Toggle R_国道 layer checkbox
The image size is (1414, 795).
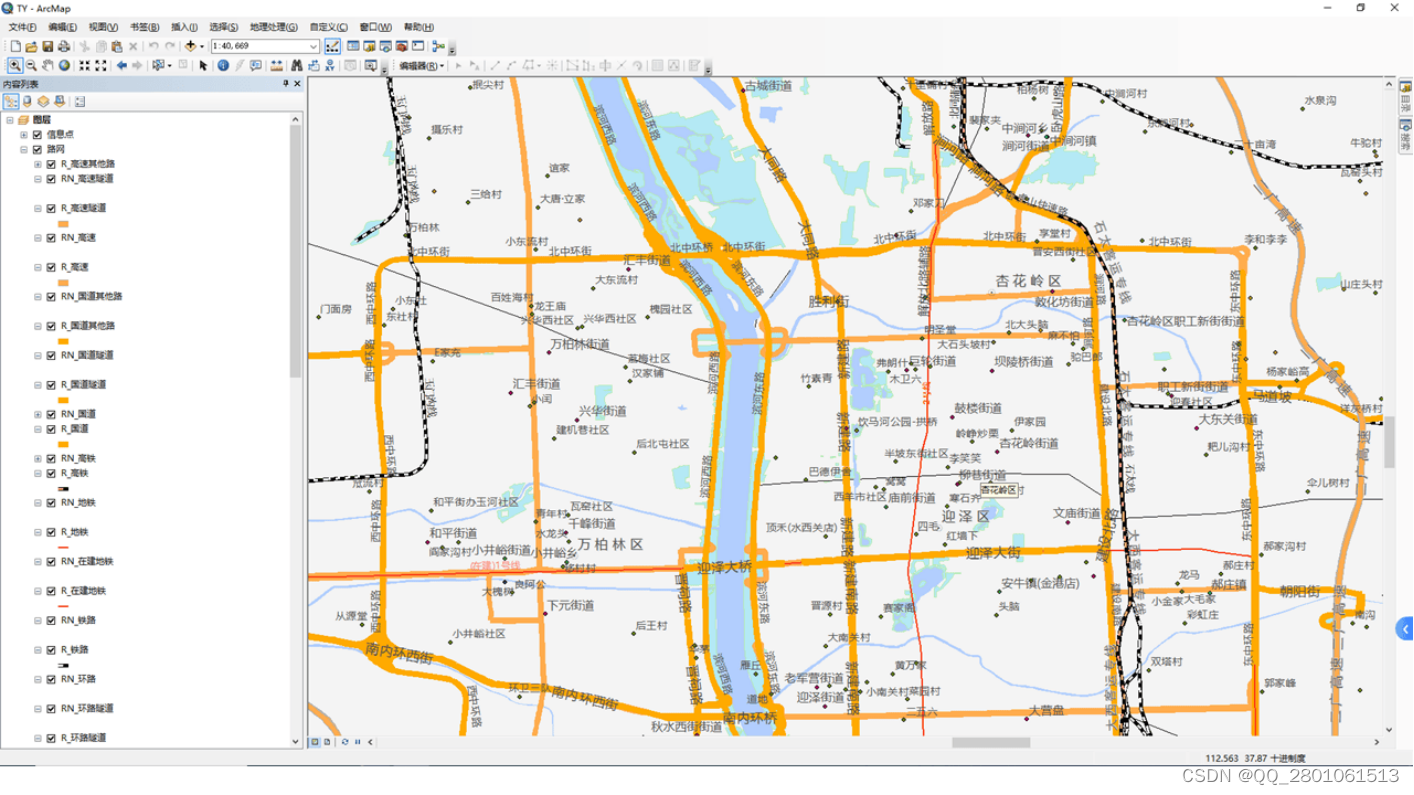click(51, 429)
